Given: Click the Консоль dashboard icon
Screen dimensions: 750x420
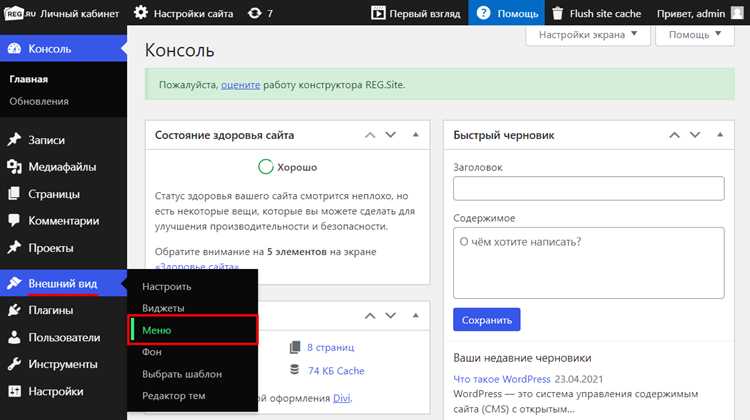Looking at the screenshot, I should (14, 48).
